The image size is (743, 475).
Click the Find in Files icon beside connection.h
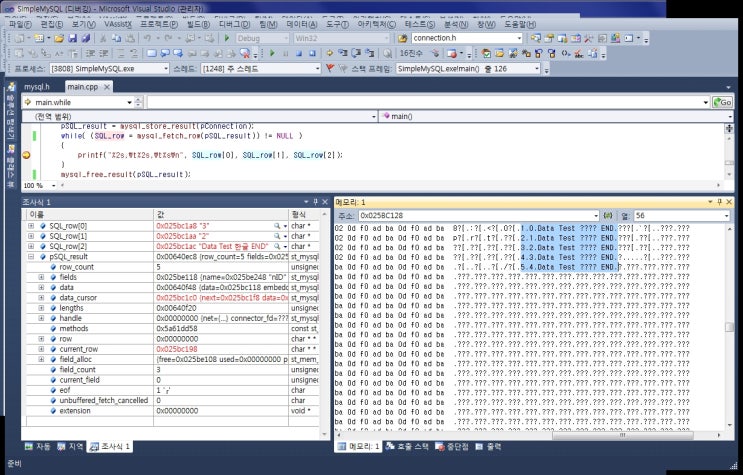[x=403, y=38]
